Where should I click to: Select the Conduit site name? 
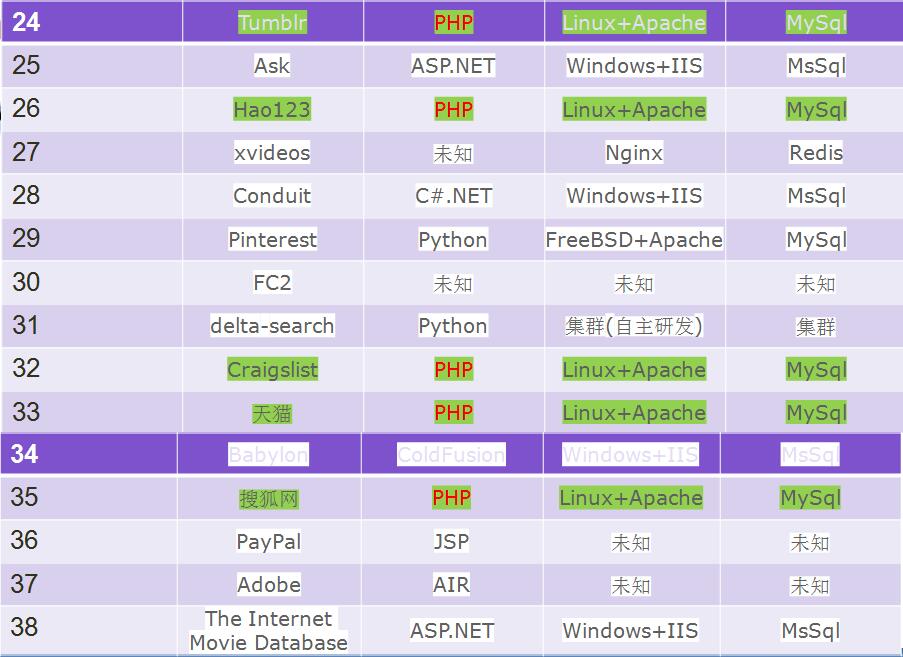(x=272, y=196)
